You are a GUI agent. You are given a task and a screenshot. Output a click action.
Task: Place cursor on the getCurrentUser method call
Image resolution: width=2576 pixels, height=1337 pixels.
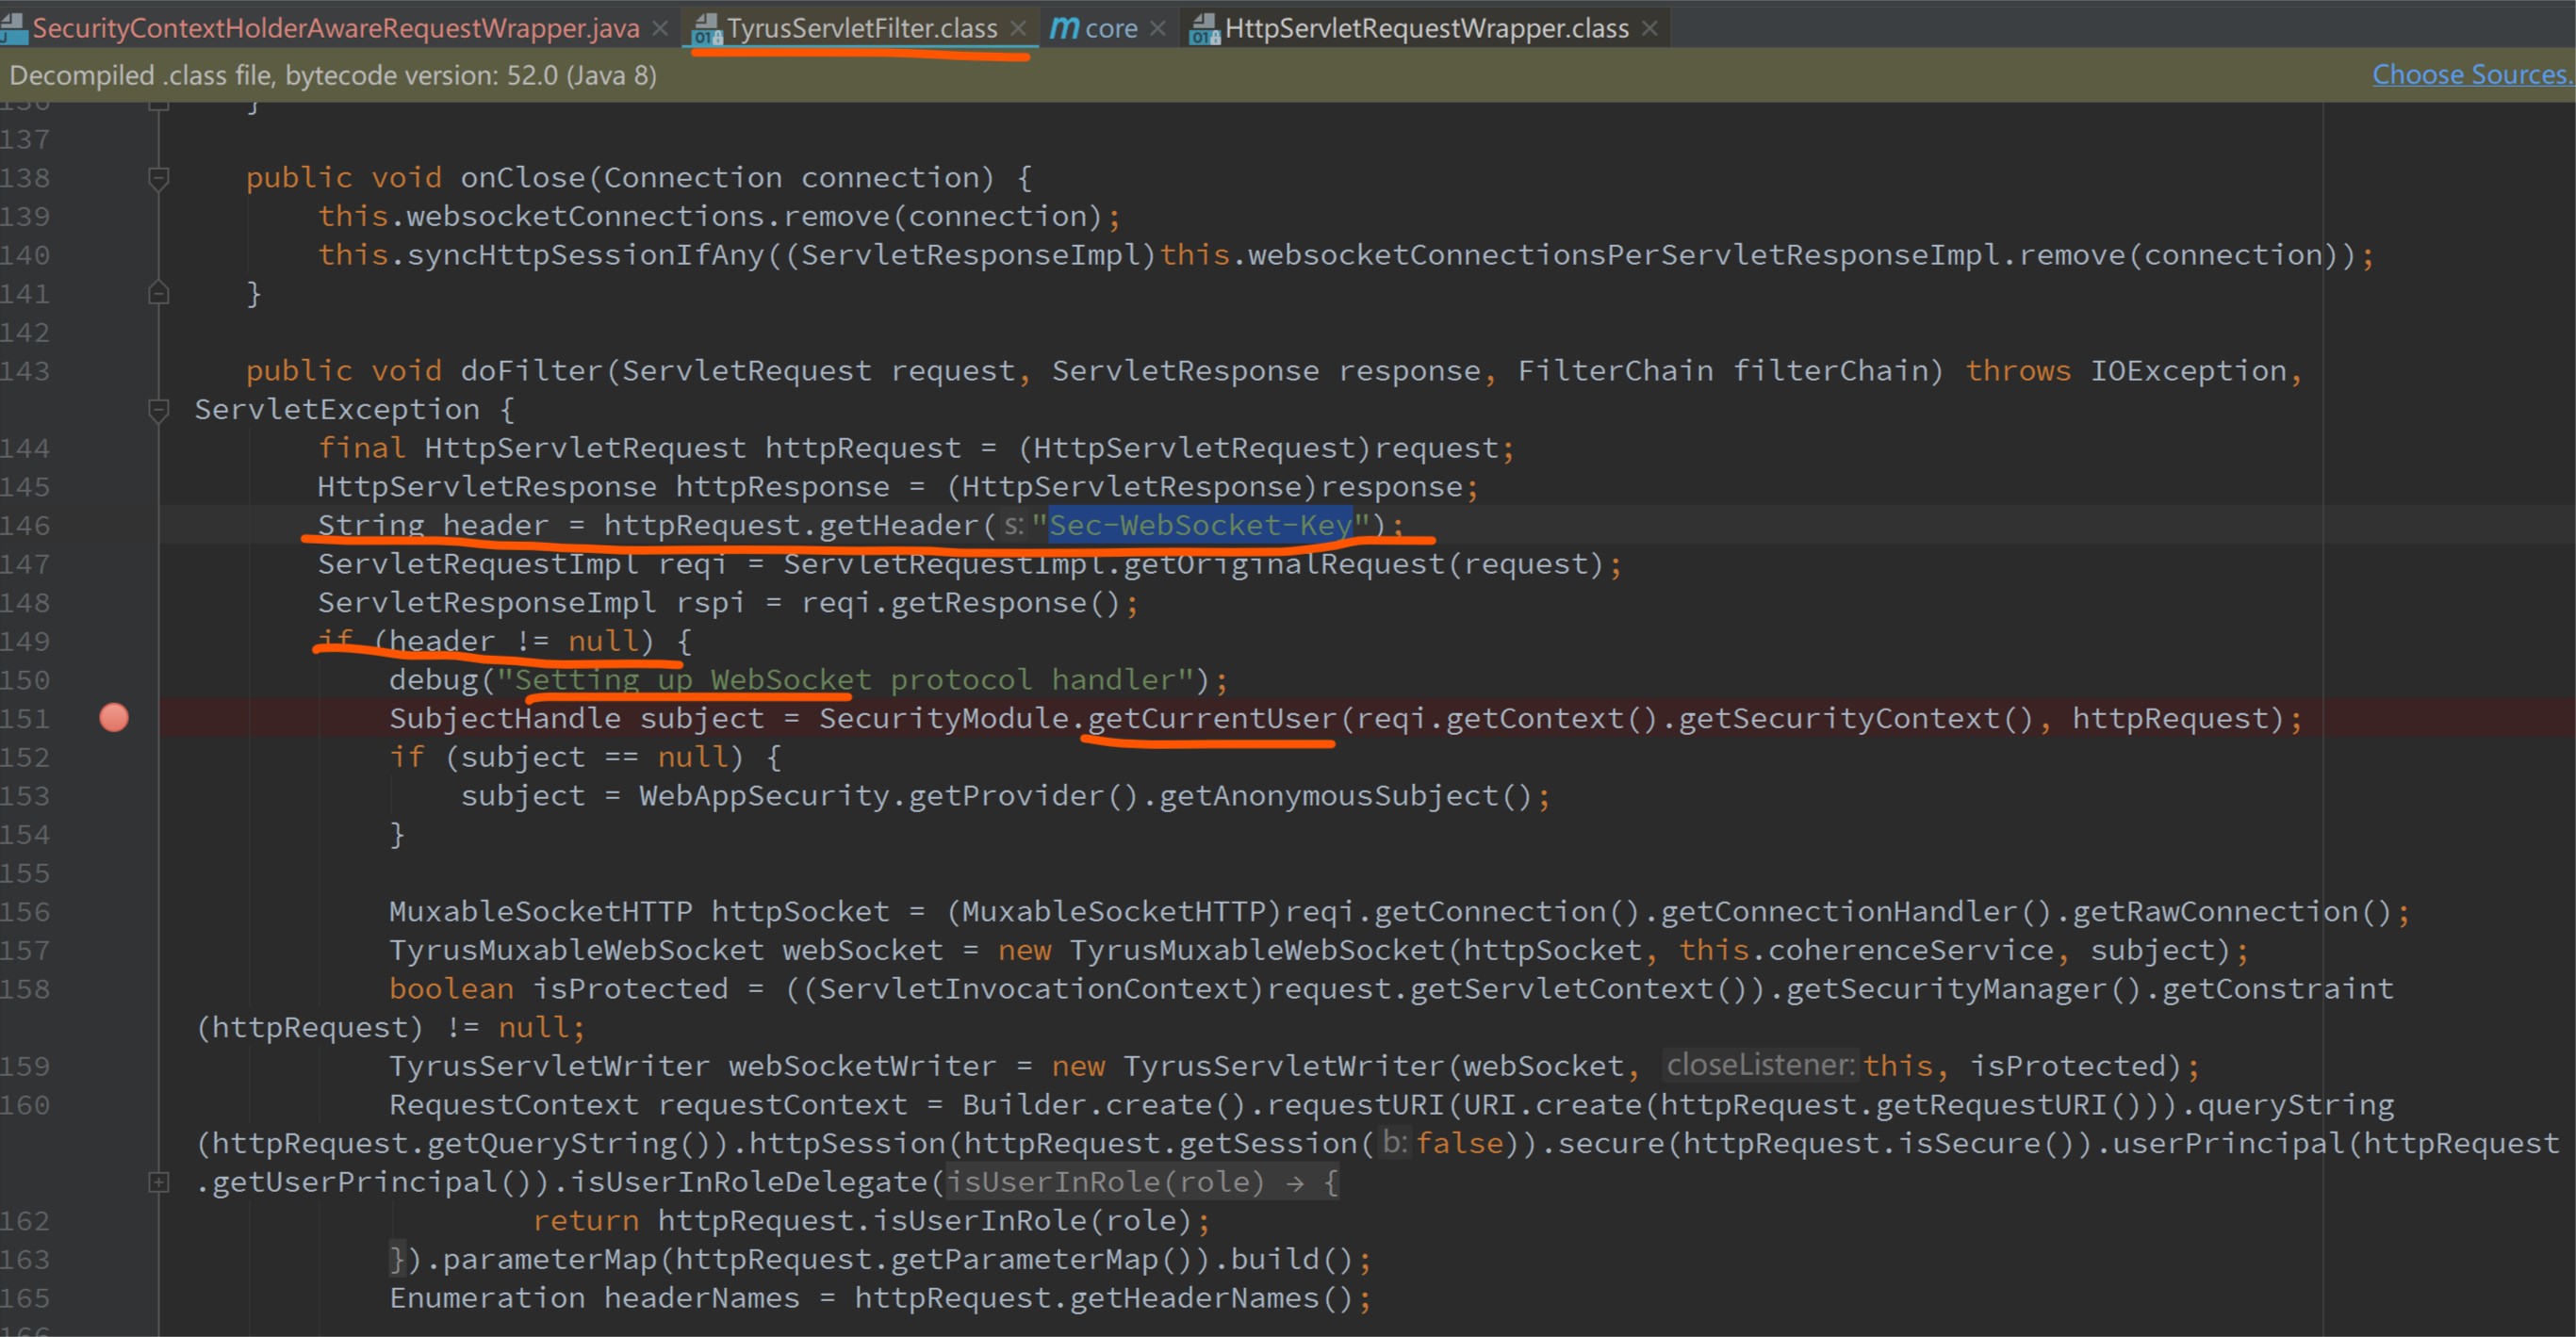[x=1211, y=718]
